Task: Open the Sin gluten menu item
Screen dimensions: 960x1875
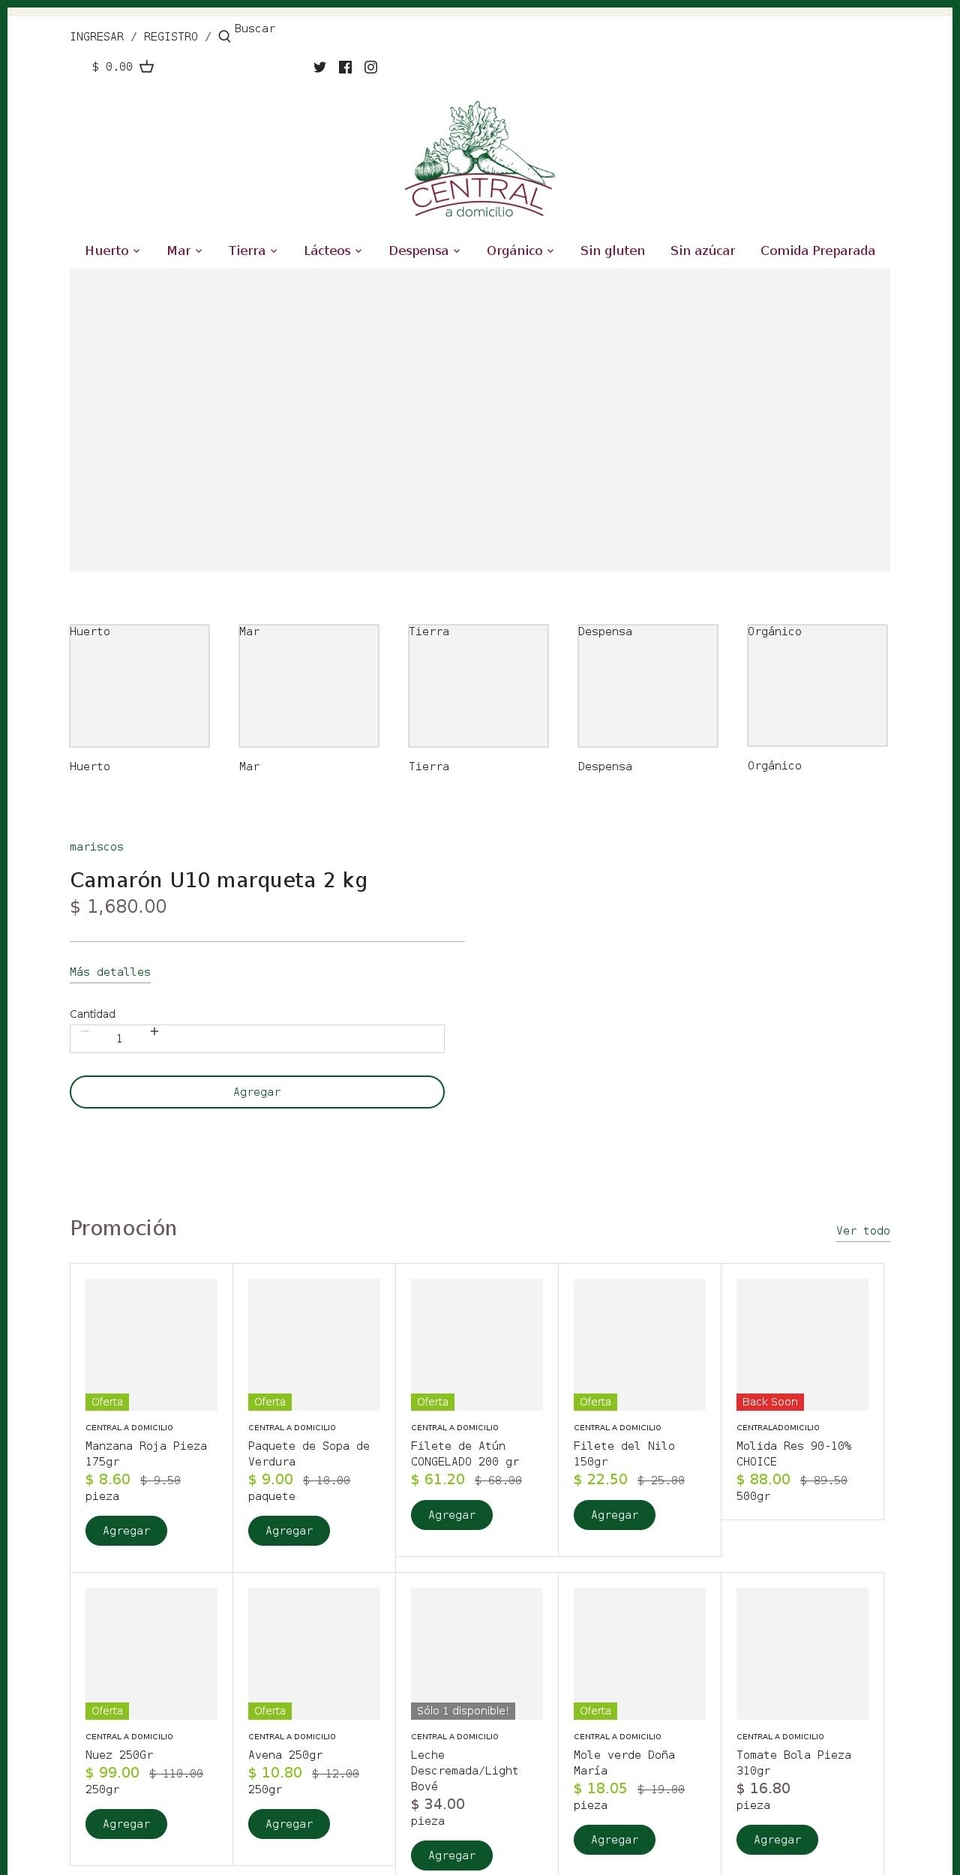Action: point(612,251)
